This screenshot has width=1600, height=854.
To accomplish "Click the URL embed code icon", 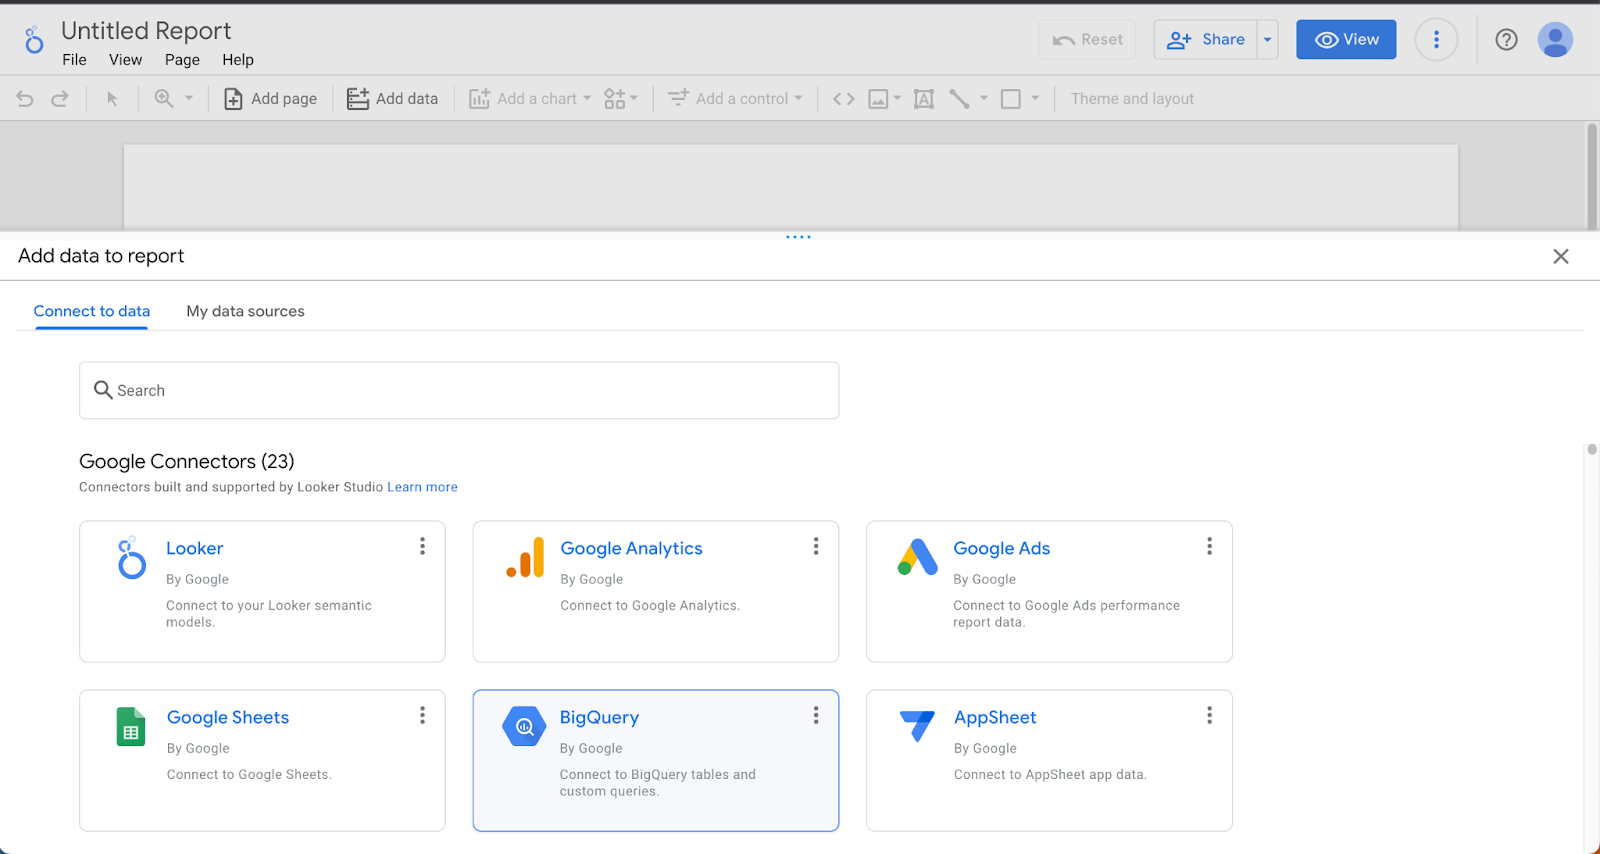I will (844, 99).
